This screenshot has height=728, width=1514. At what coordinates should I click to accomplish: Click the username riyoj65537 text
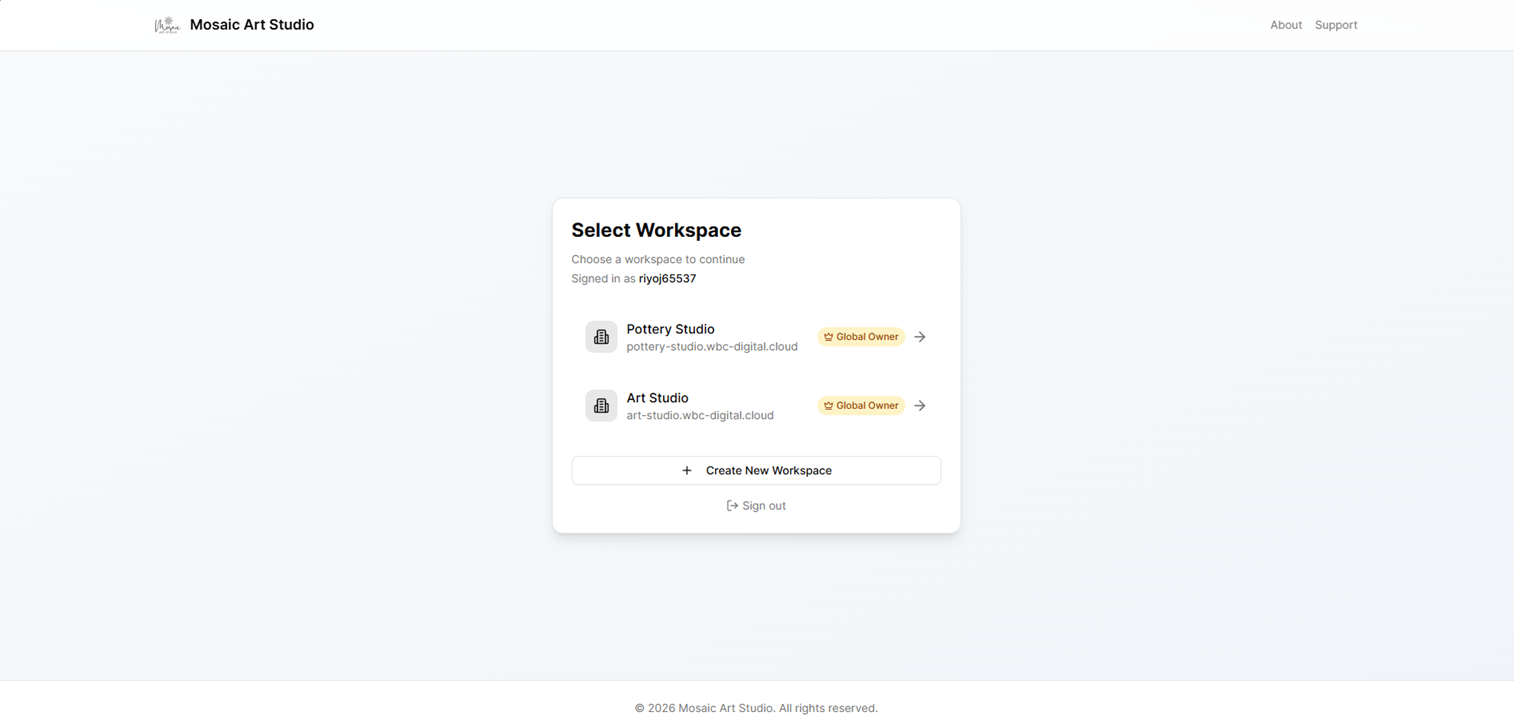point(667,278)
